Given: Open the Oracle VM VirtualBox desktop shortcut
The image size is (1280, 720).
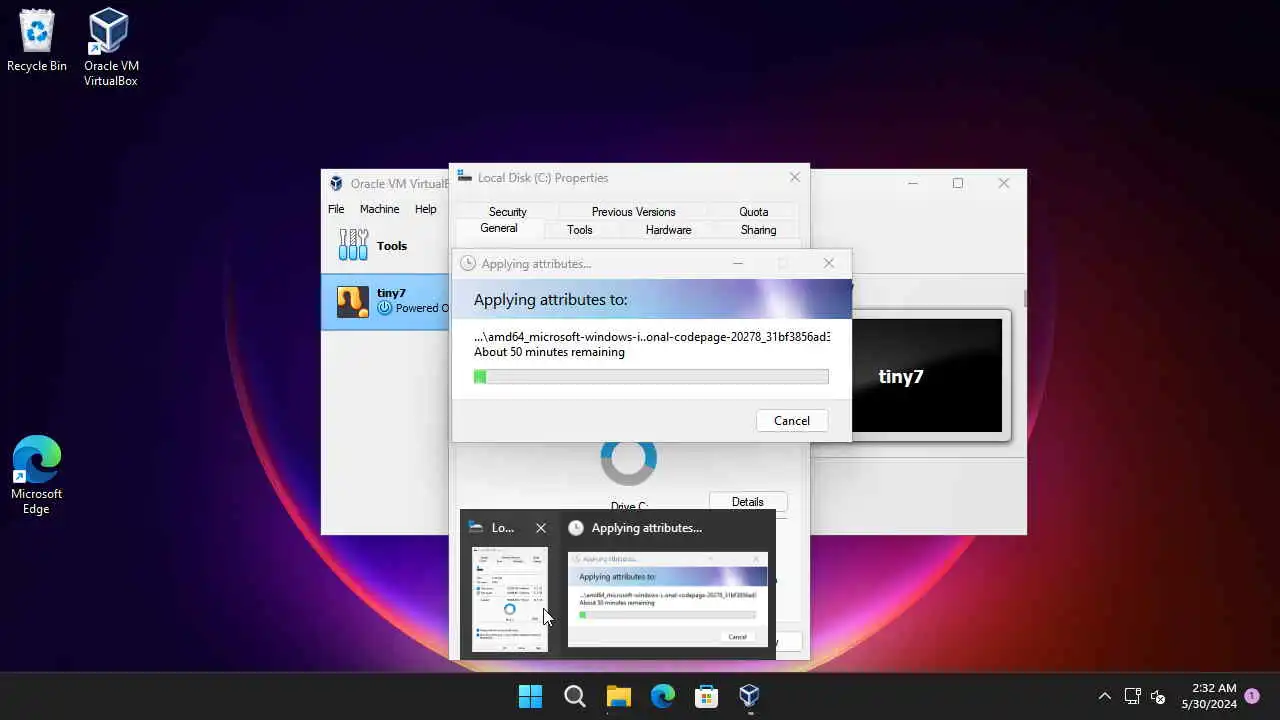Looking at the screenshot, I should [110, 47].
